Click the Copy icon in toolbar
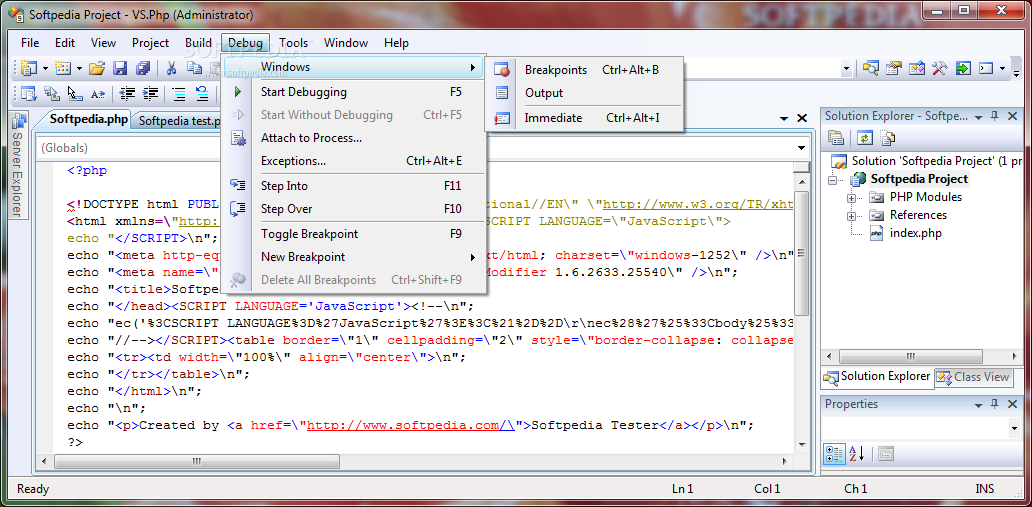The width and height of the screenshot is (1032, 507). (x=194, y=68)
